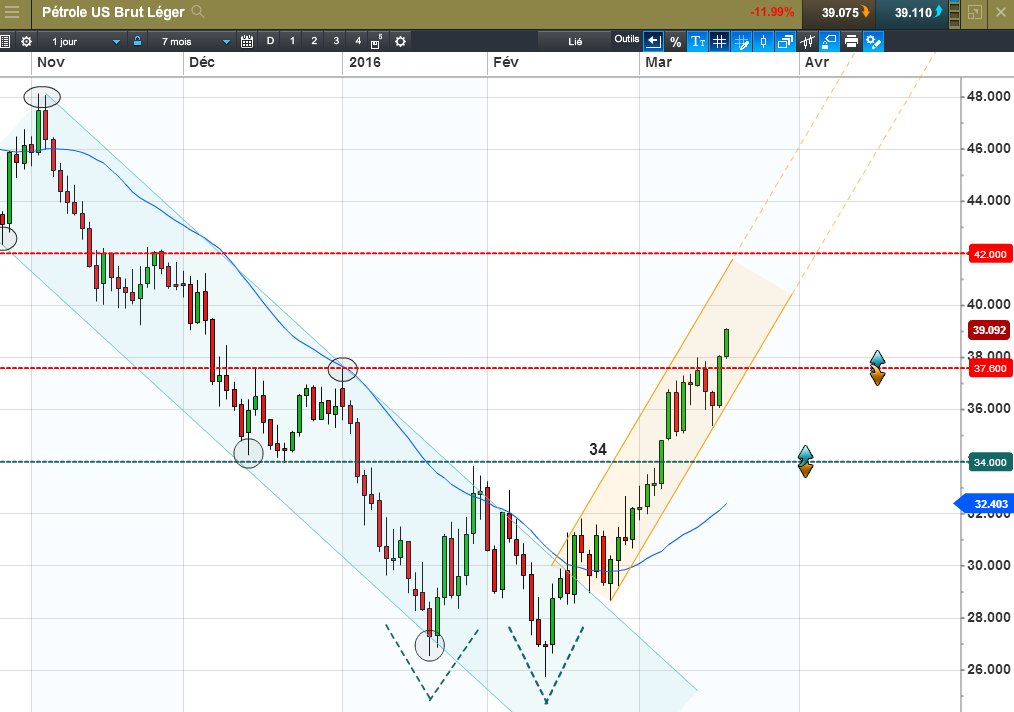Print the chart with printer icon
The width and height of the screenshot is (1014, 712).
851,41
